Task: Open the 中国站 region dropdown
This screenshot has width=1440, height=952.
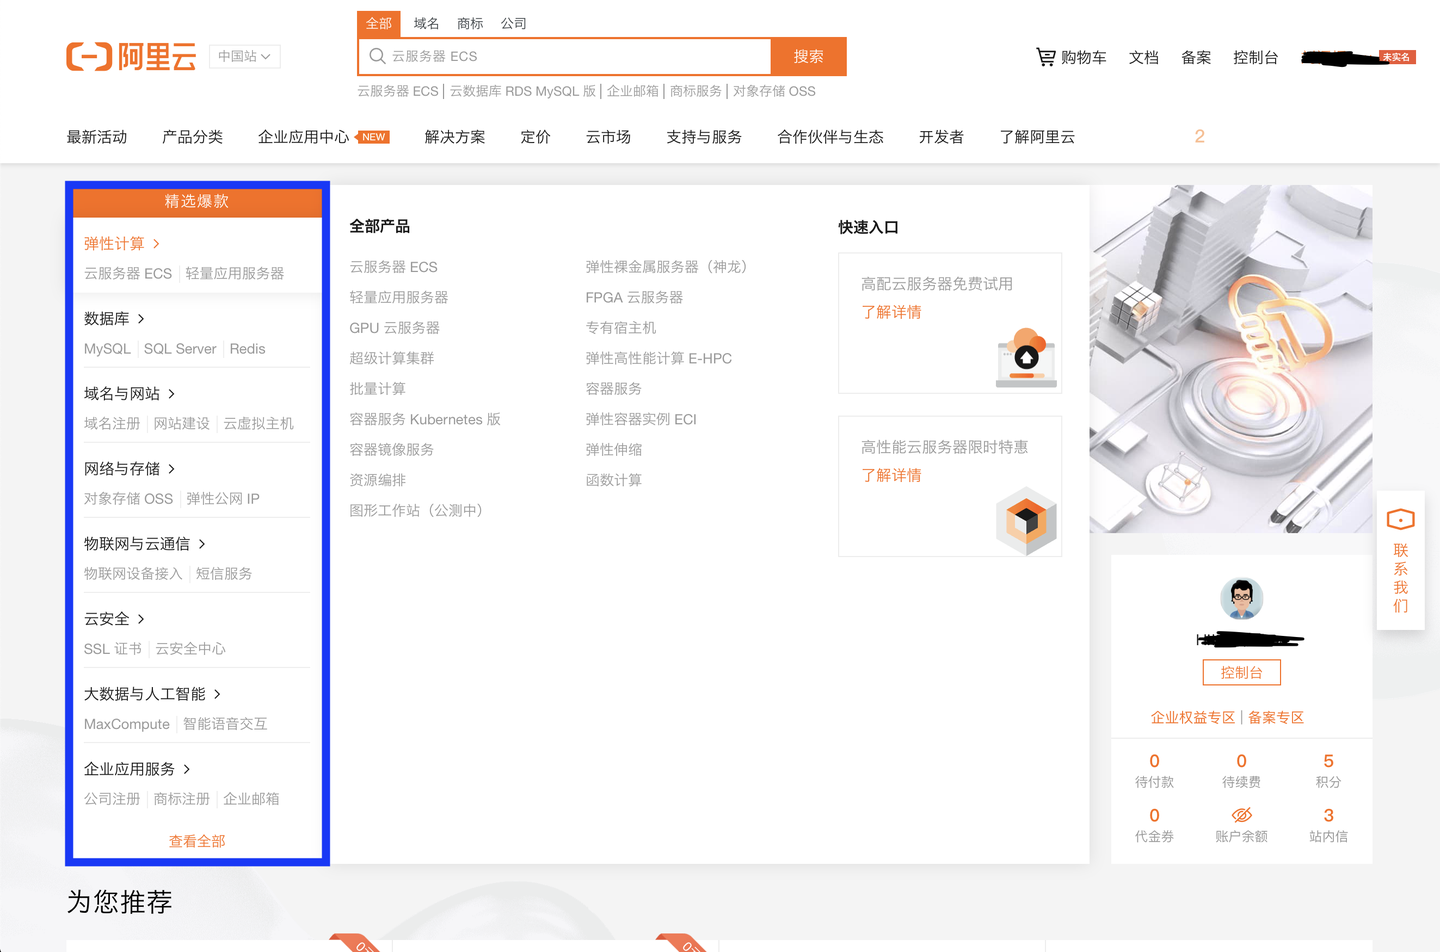Action: click(243, 56)
